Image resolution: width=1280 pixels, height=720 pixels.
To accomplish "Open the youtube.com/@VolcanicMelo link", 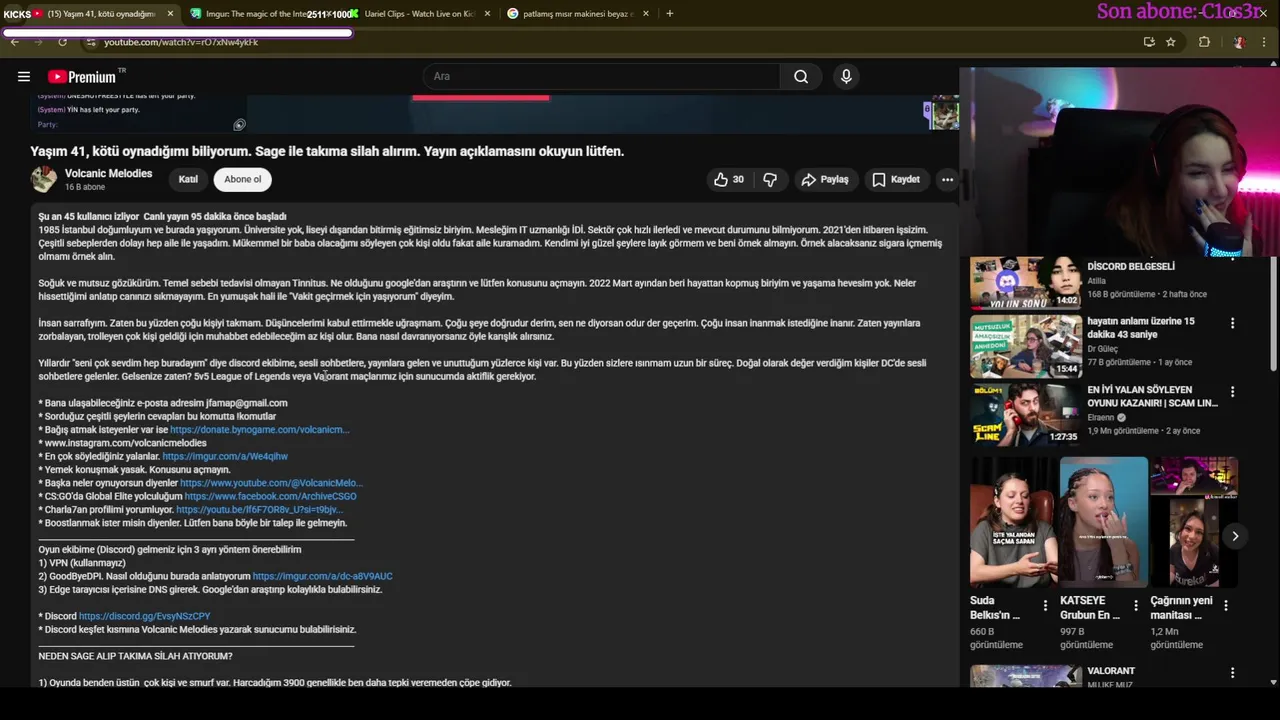I will click(271, 483).
